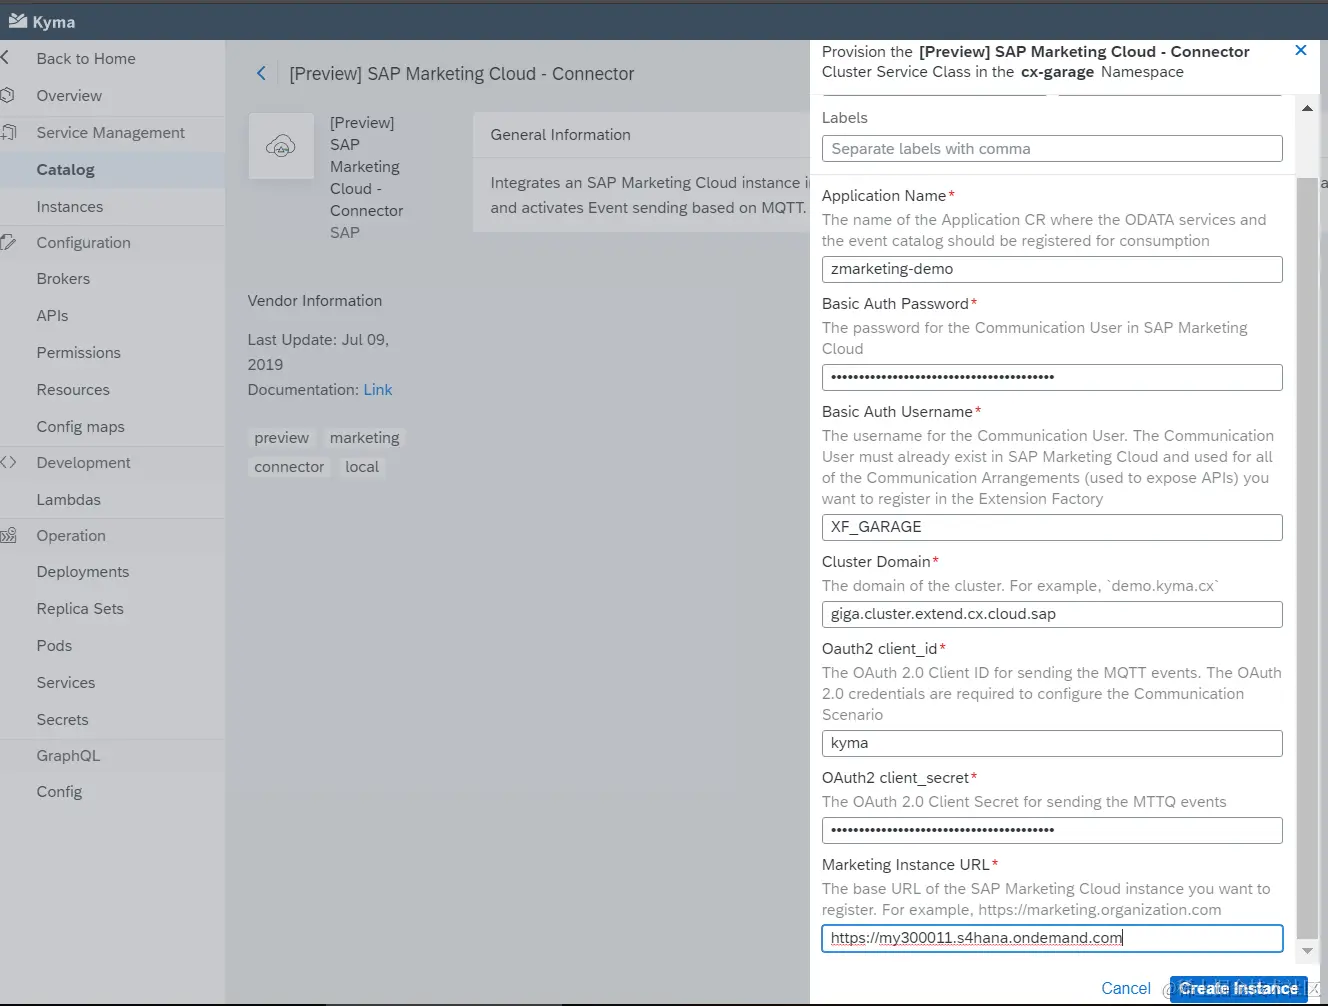Open the Documentation Link
Screen dimensions: 1328x1006
tap(378, 389)
